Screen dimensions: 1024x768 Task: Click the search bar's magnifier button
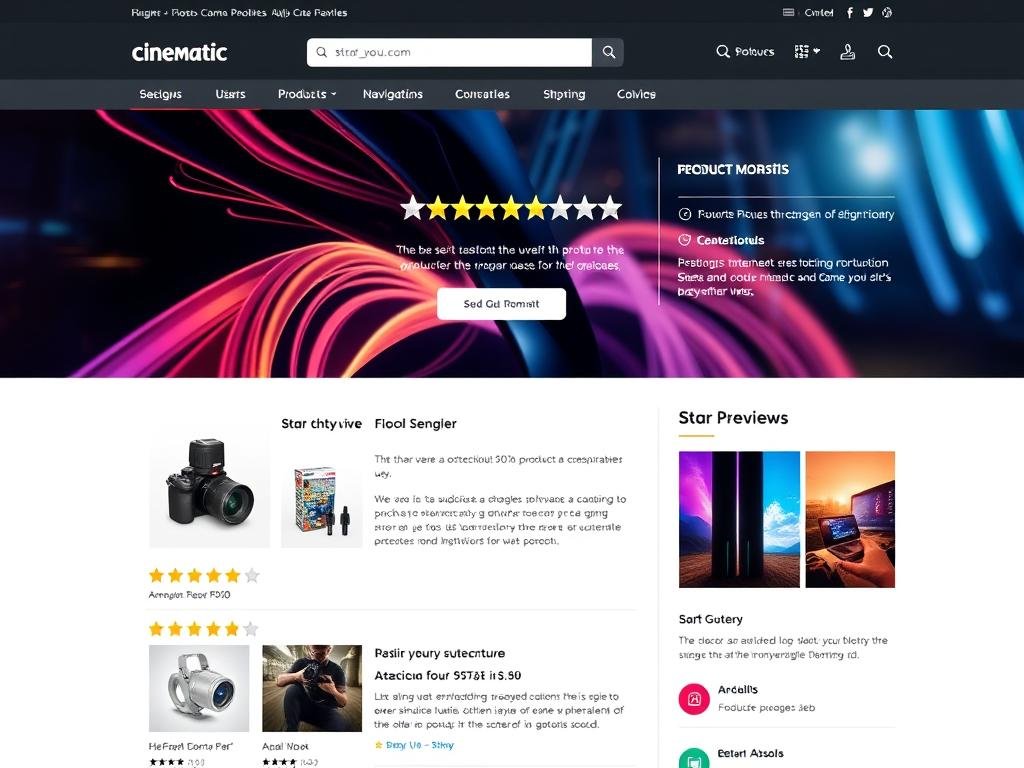click(x=608, y=52)
